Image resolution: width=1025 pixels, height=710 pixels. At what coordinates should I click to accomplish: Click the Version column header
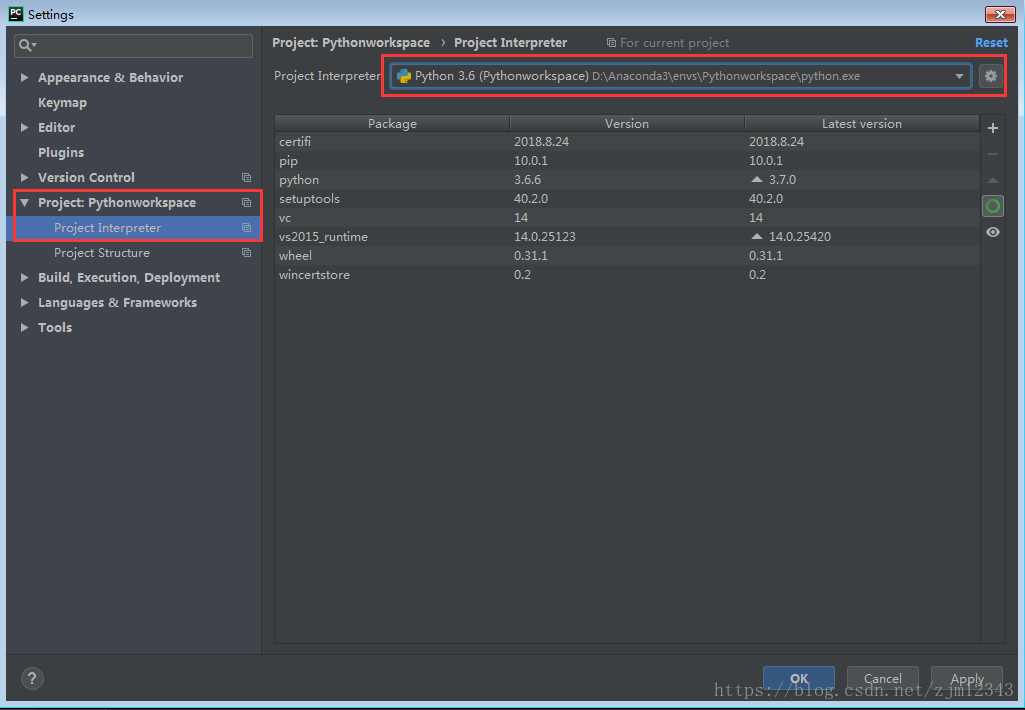pyautogui.click(x=627, y=124)
